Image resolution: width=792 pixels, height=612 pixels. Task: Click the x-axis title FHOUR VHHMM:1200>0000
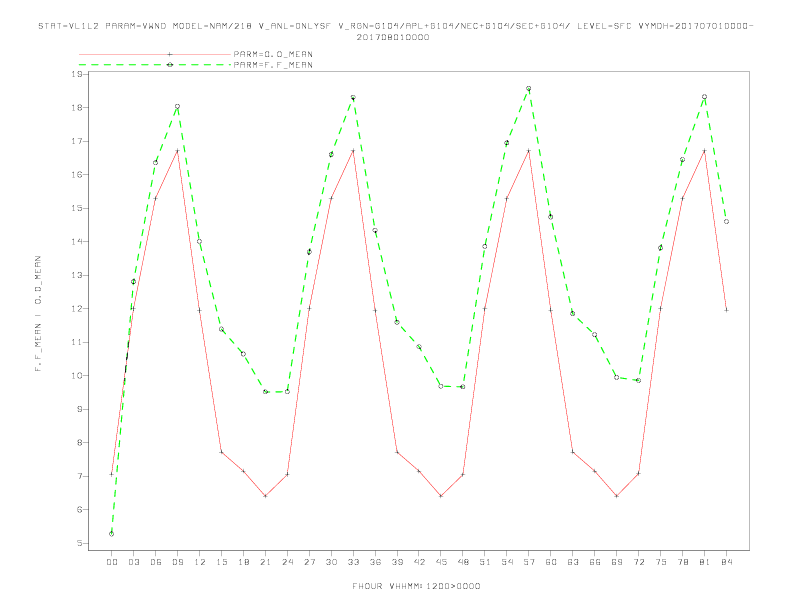tap(416, 586)
